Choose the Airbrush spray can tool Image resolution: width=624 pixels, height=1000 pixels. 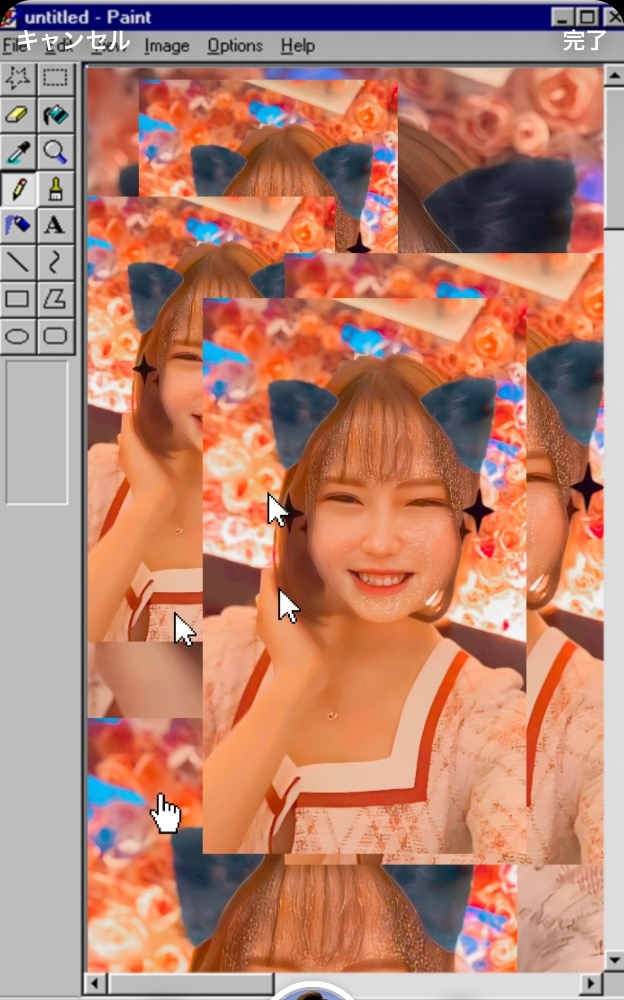[x=18, y=225]
